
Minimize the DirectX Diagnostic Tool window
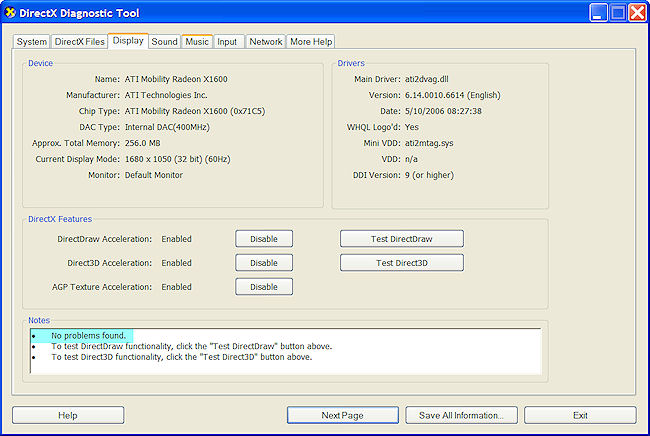coord(598,13)
